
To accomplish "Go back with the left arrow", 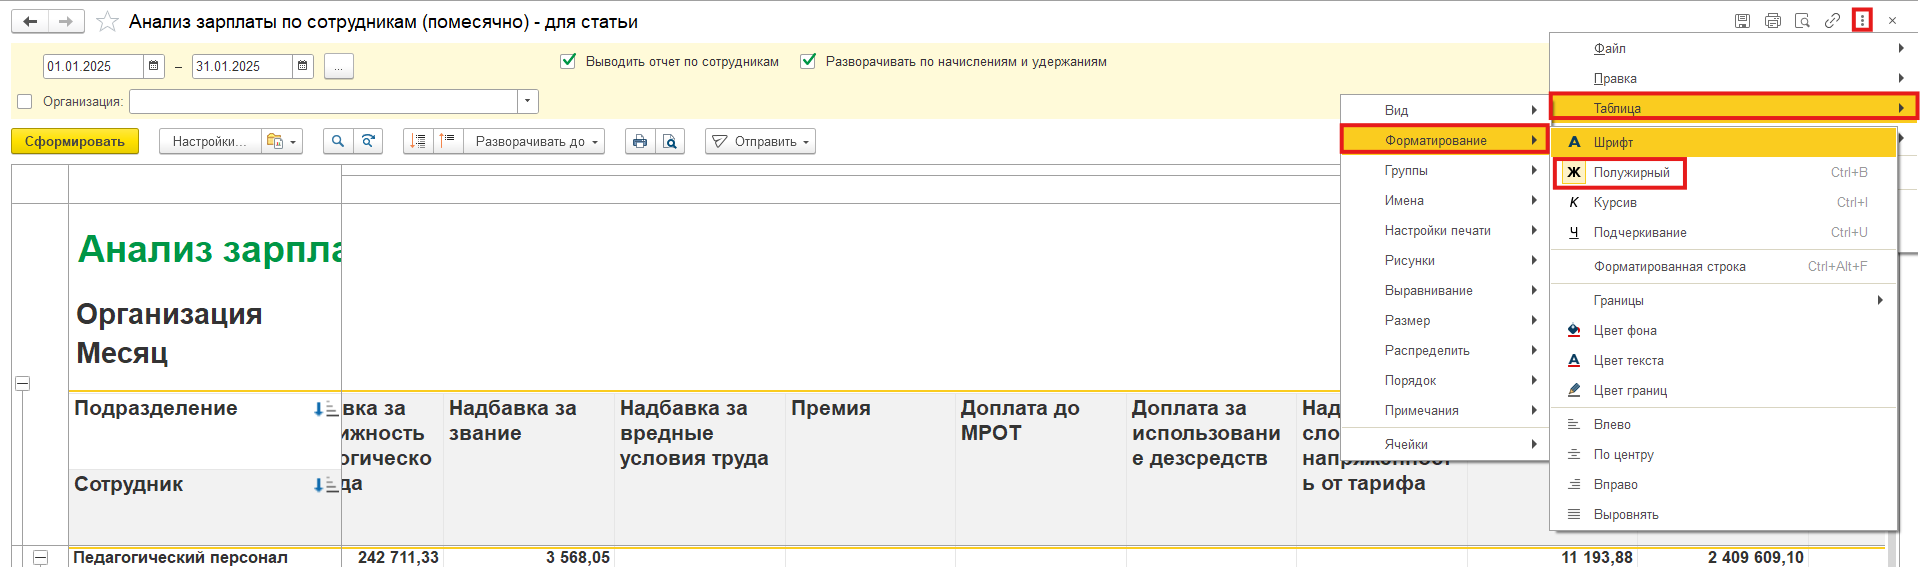I will click(x=30, y=21).
